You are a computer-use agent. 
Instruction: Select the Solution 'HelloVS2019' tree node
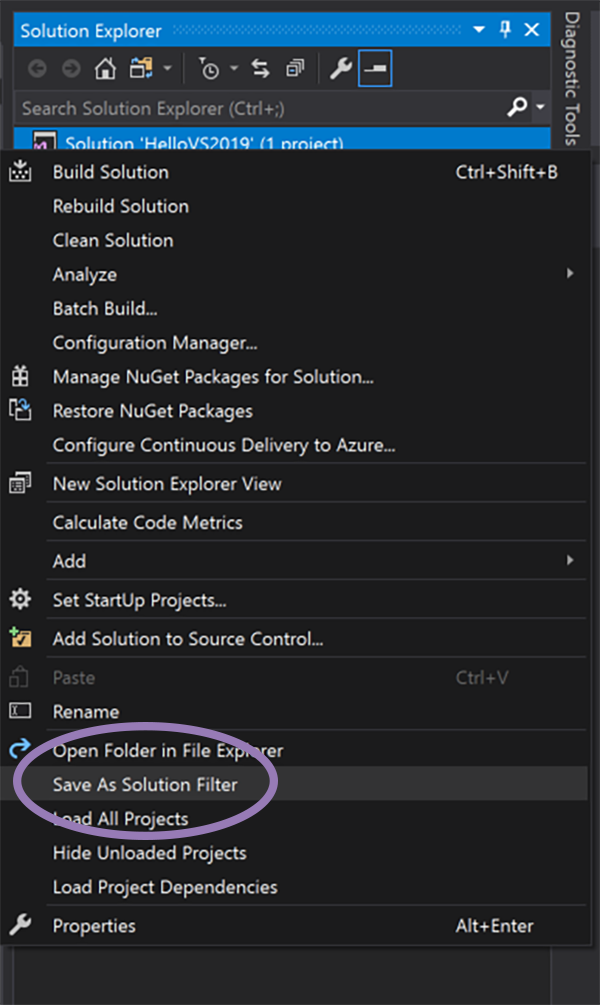(203, 141)
